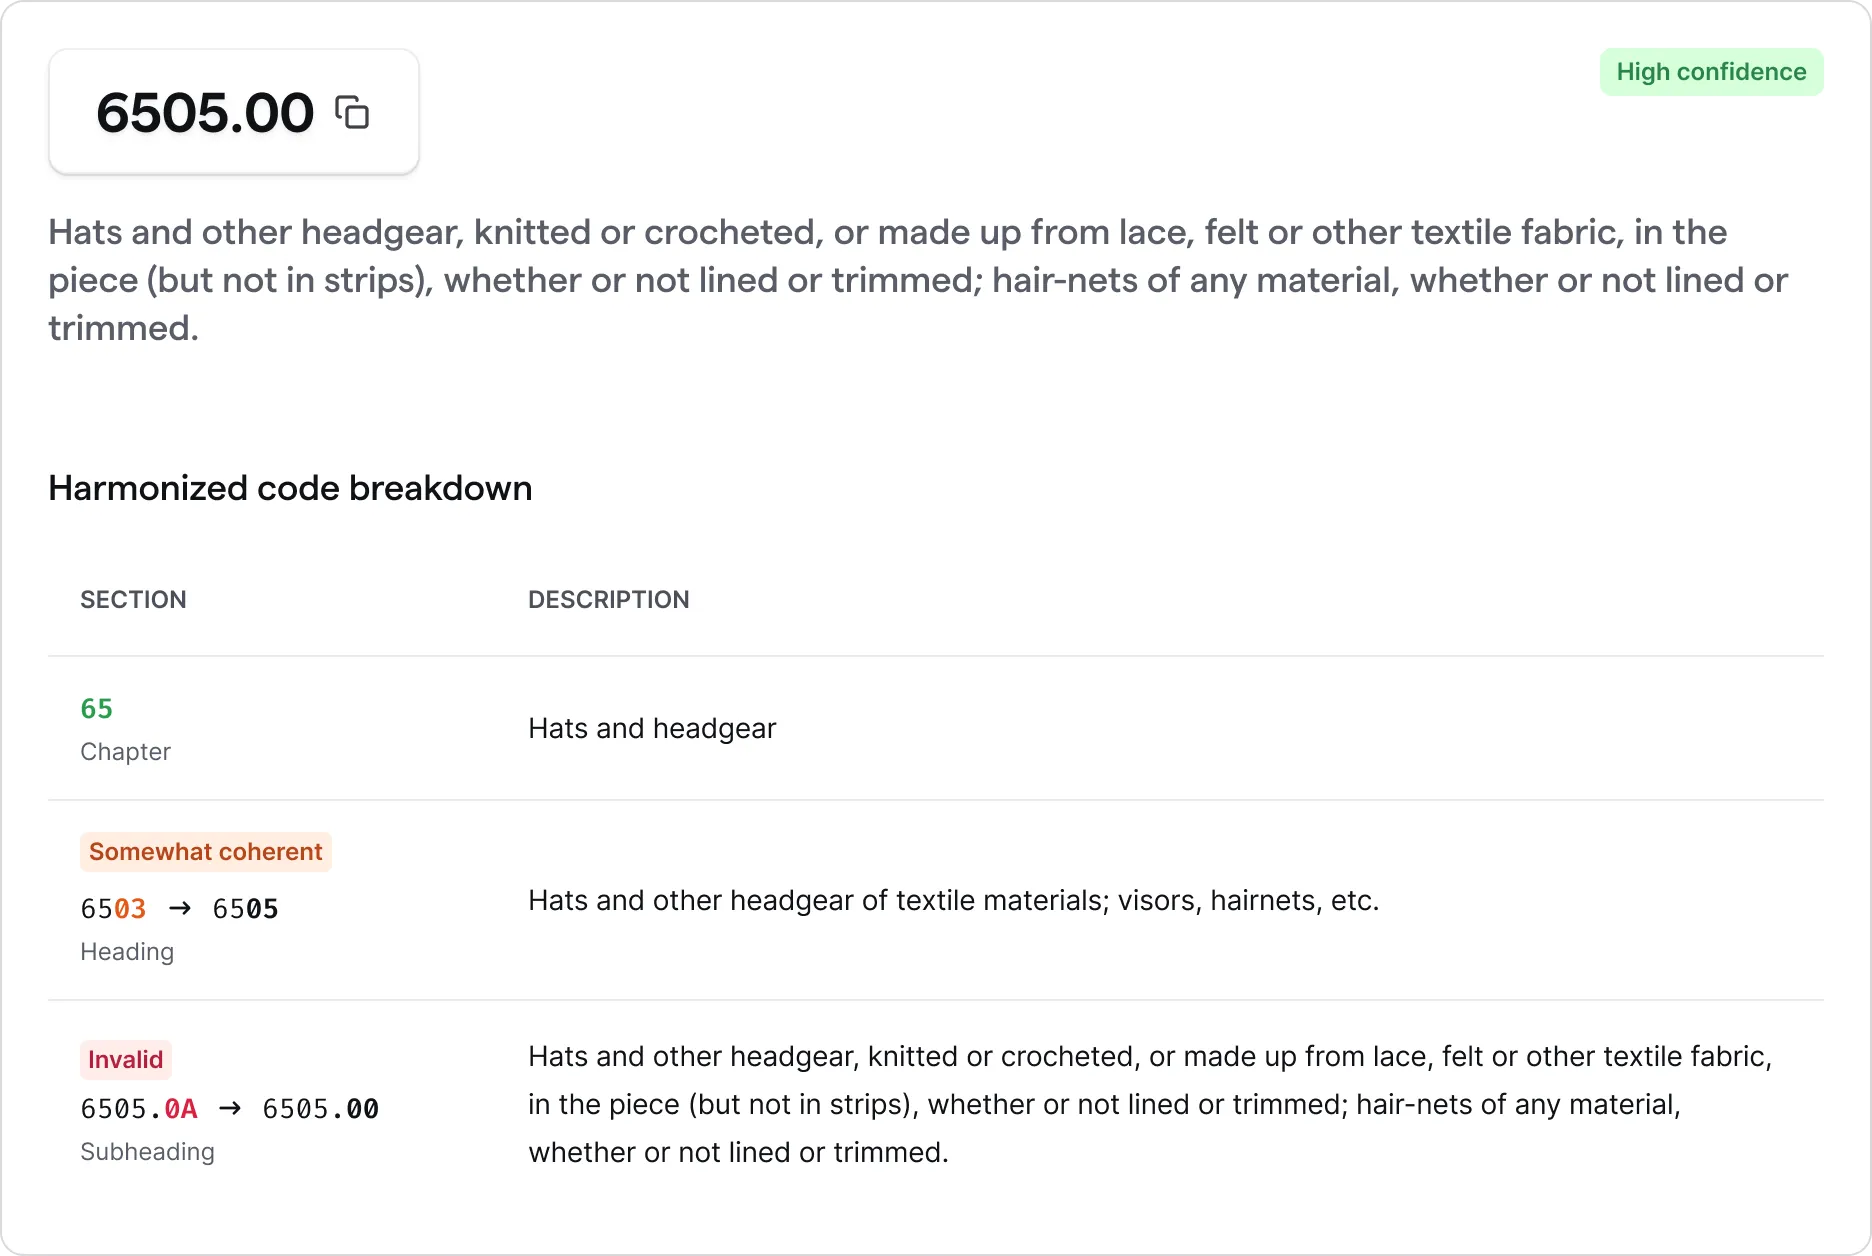Click the Heading row label
Viewport: 1872px width, 1256px height.
point(127,952)
